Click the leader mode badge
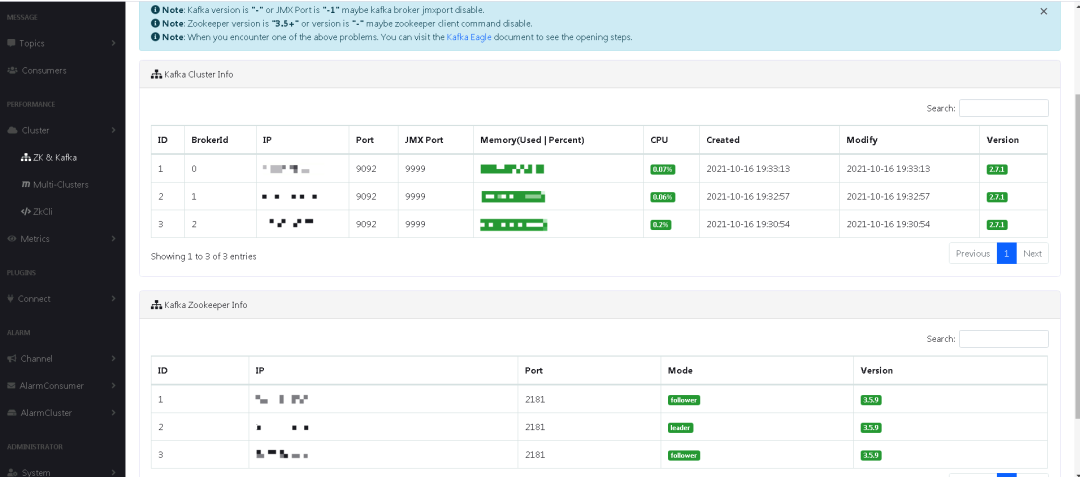 click(x=681, y=427)
